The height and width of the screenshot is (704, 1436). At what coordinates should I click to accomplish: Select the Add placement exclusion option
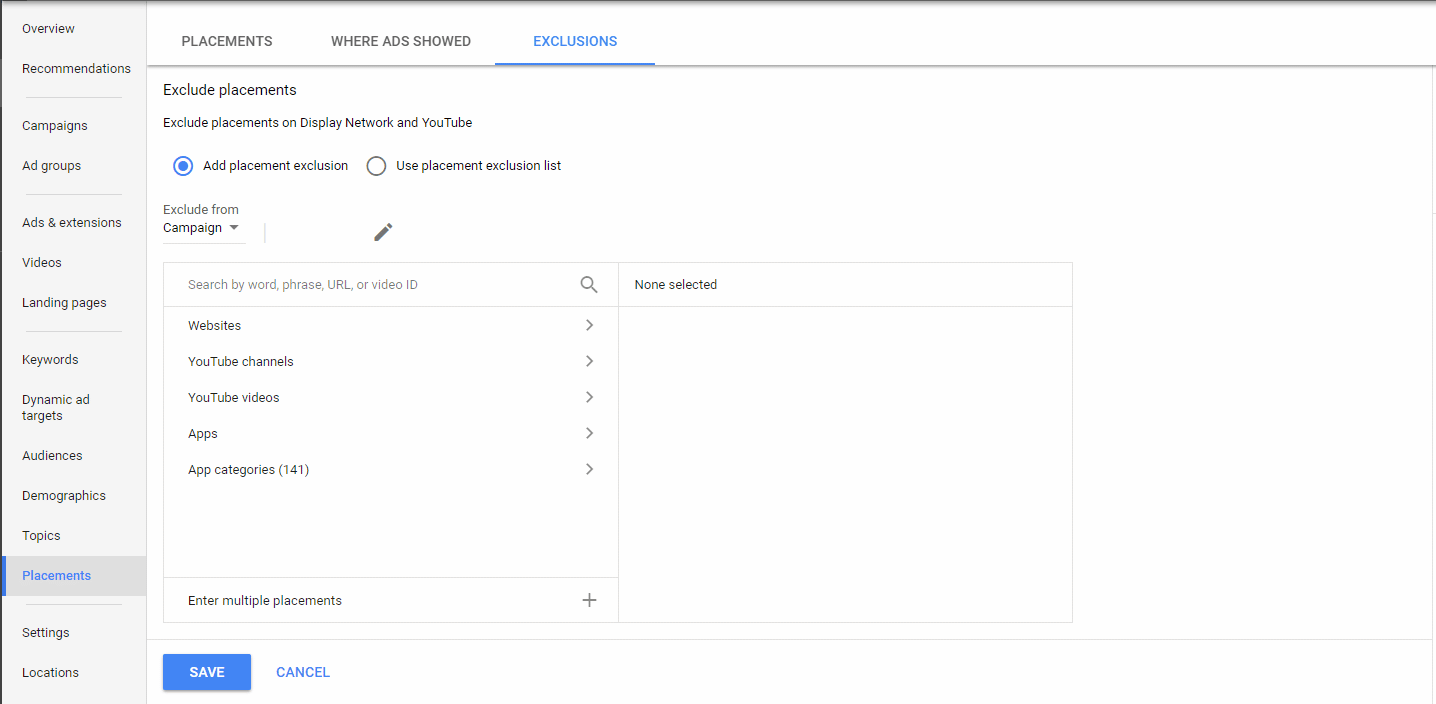(x=182, y=165)
